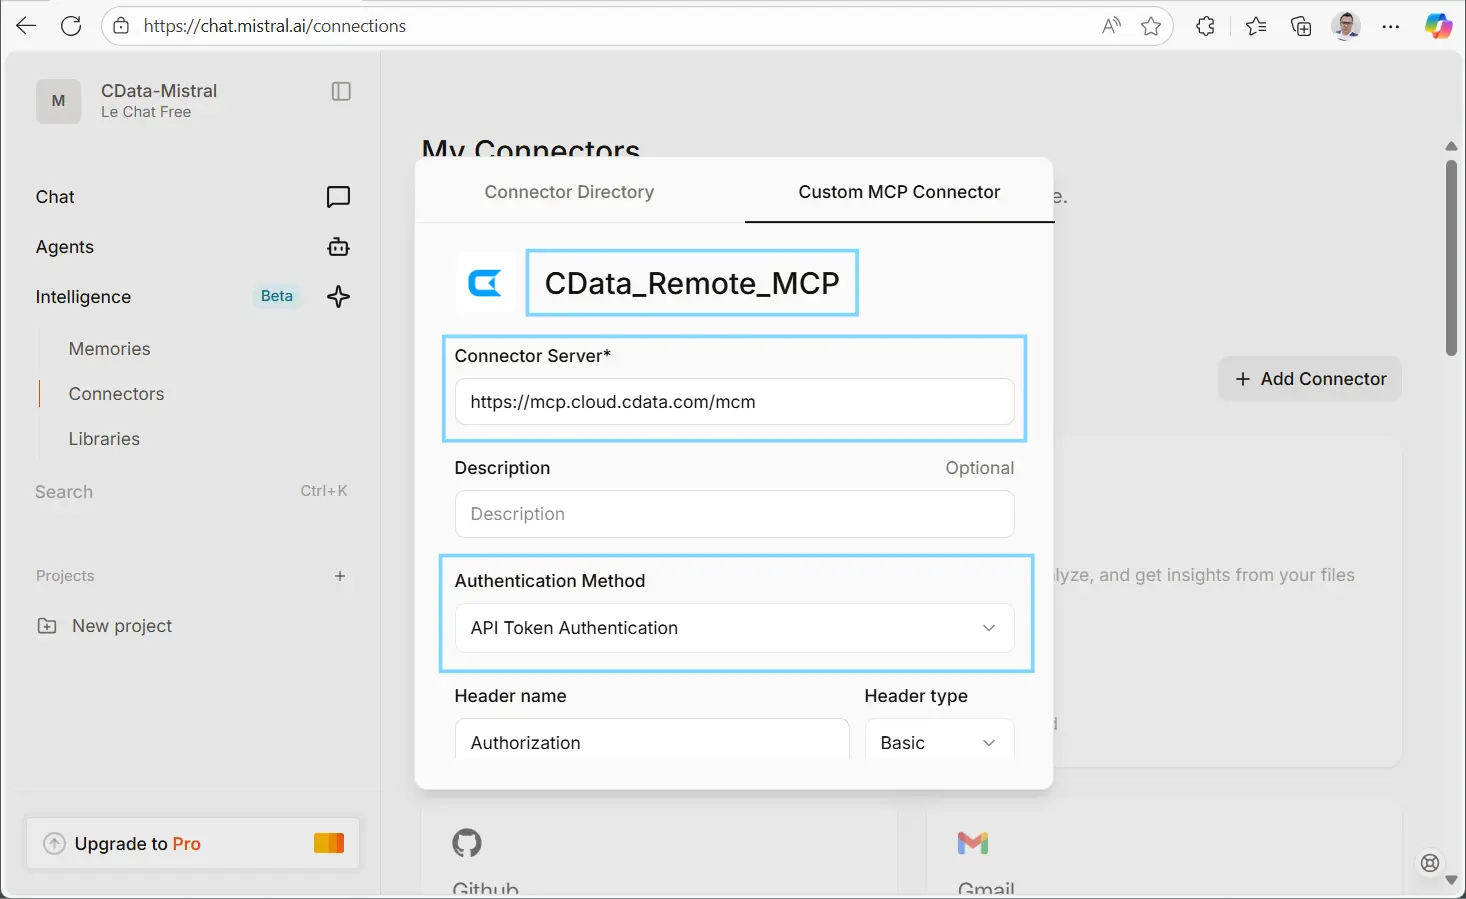Open browser extensions puzzle icon
The width and height of the screenshot is (1466, 899).
[1205, 27]
